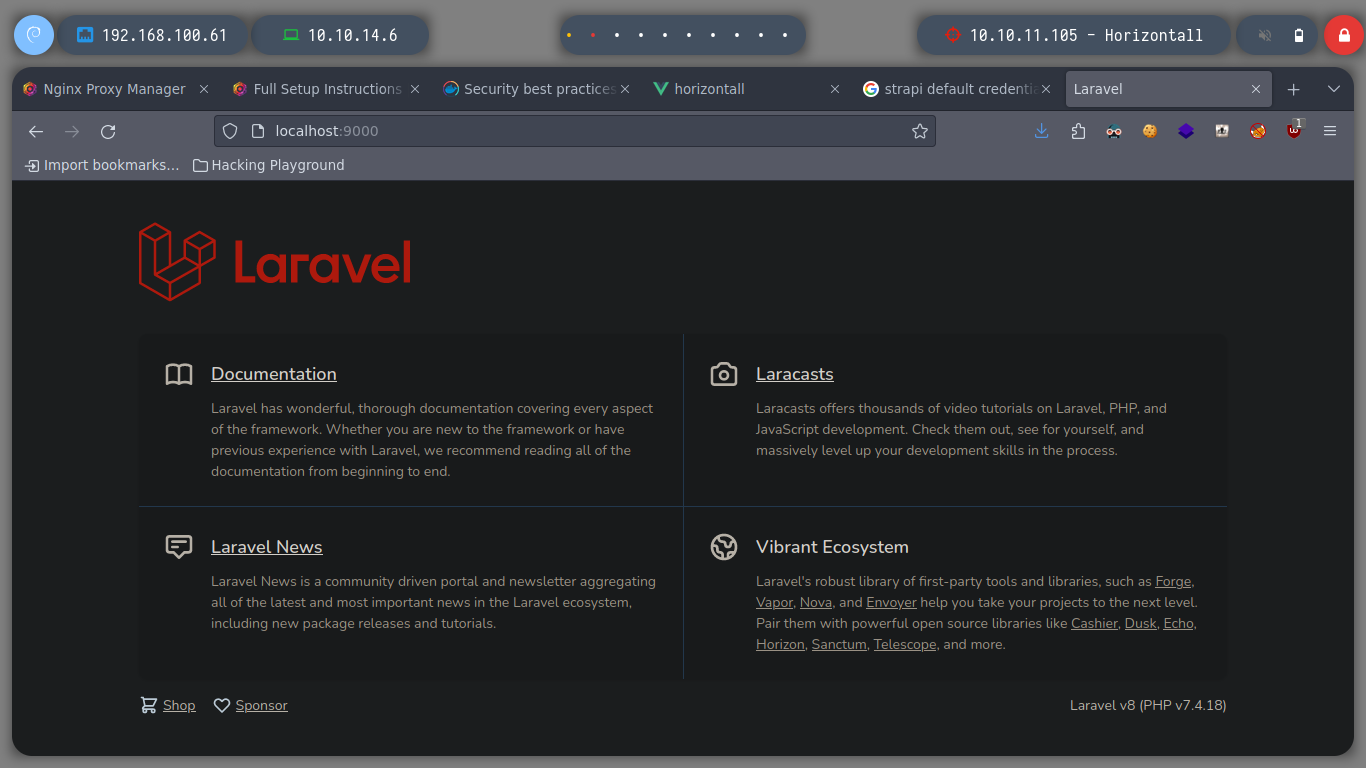Follow the Nova link
The height and width of the screenshot is (768, 1366).
816,602
